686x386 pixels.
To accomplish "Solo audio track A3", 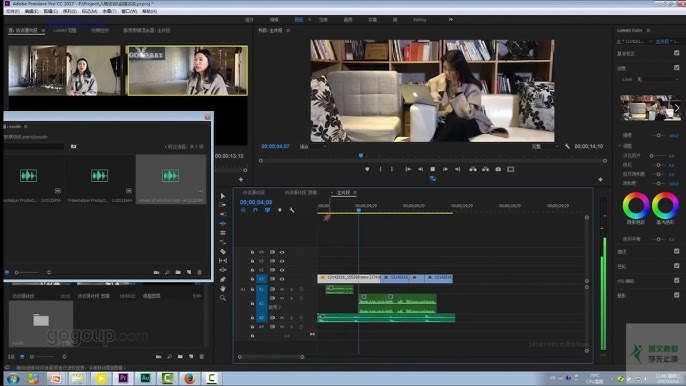I will coord(291,318).
